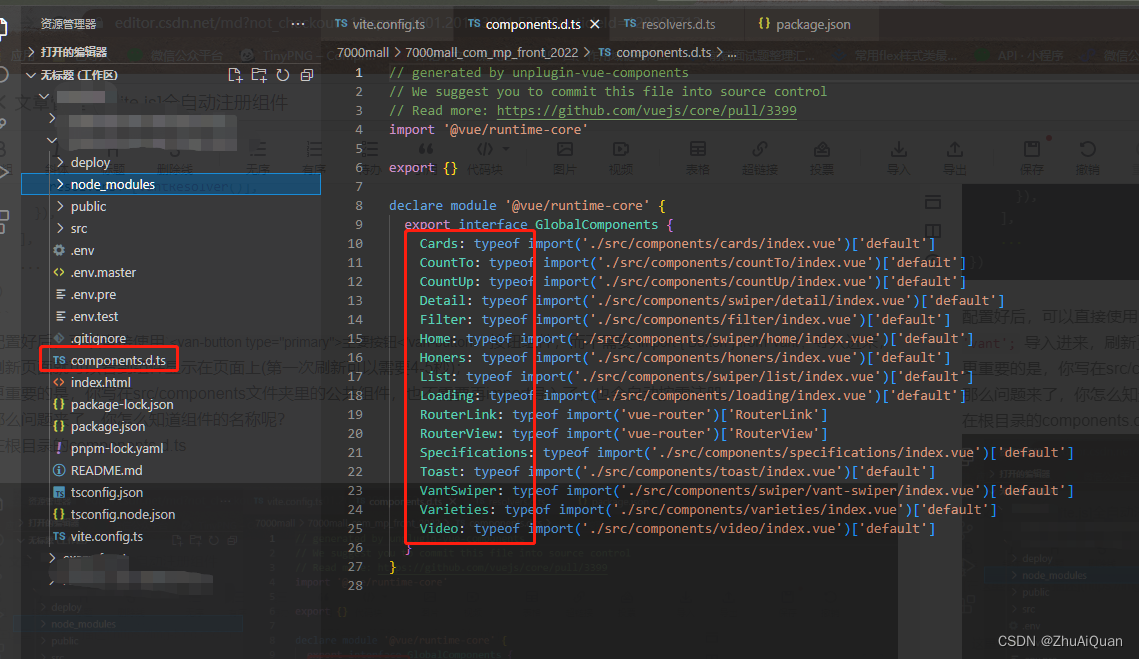
Task: Click 7000mall in the breadcrumb path
Action: [364, 52]
